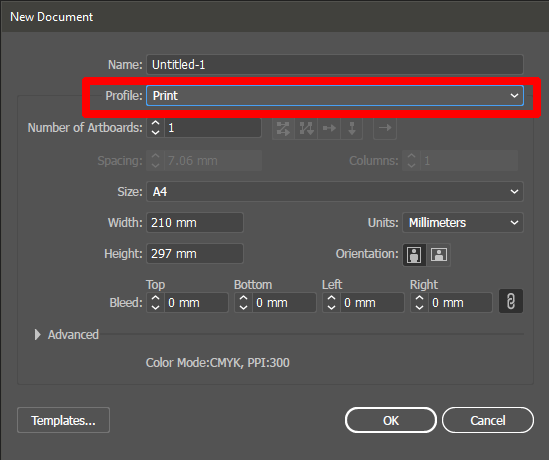This screenshot has width=549, height=460.
Task: Open the Units dropdown showing Millimeters
Action: pyautogui.click(x=463, y=223)
